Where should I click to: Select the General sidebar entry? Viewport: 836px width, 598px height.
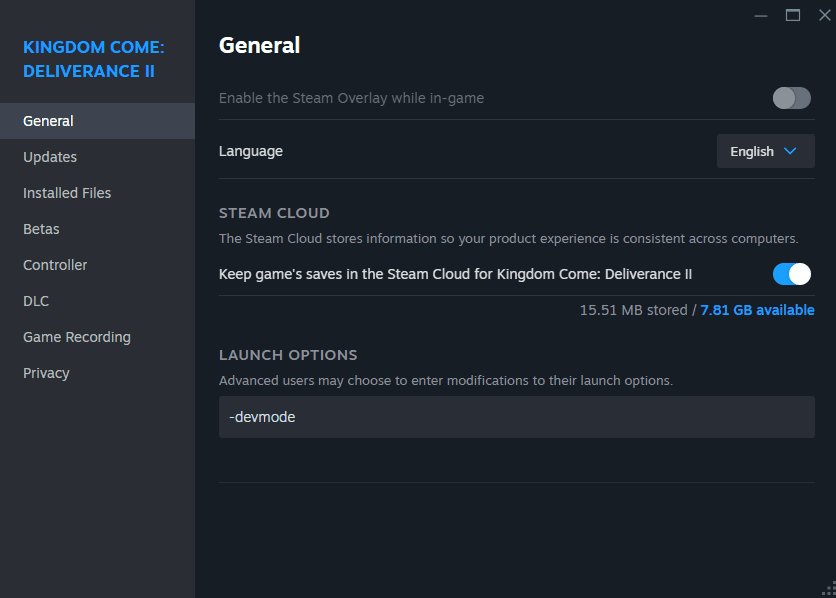click(x=48, y=120)
